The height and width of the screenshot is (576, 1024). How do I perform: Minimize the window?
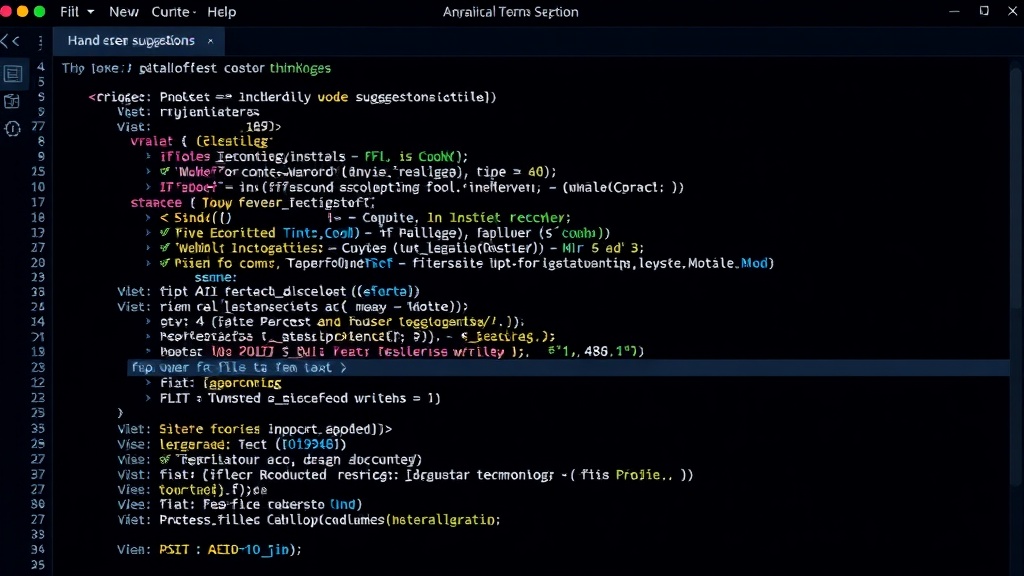pos(954,11)
